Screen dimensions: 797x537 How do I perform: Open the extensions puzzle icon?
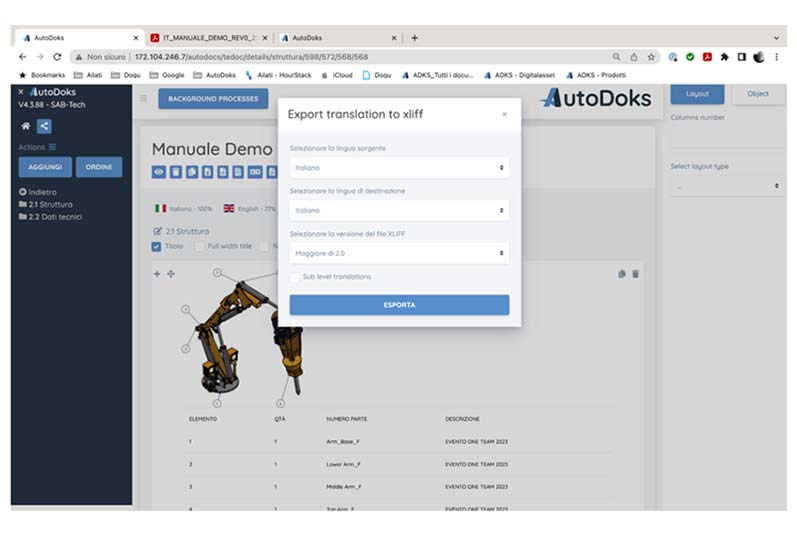[724, 57]
